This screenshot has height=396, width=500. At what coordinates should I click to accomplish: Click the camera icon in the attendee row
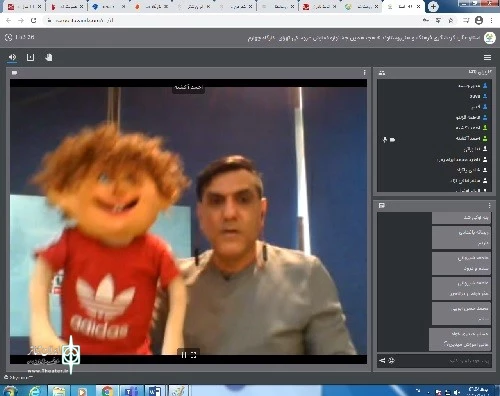pyautogui.click(x=392, y=140)
